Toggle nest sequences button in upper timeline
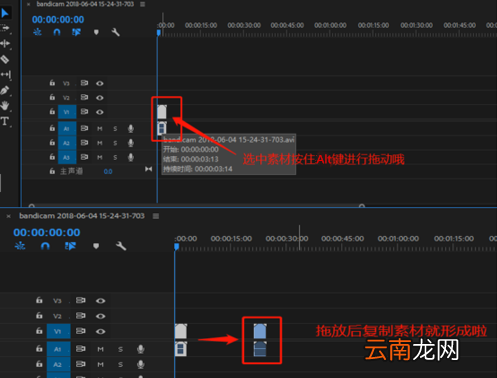The height and width of the screenshot is (378, 497). [37, 32]
